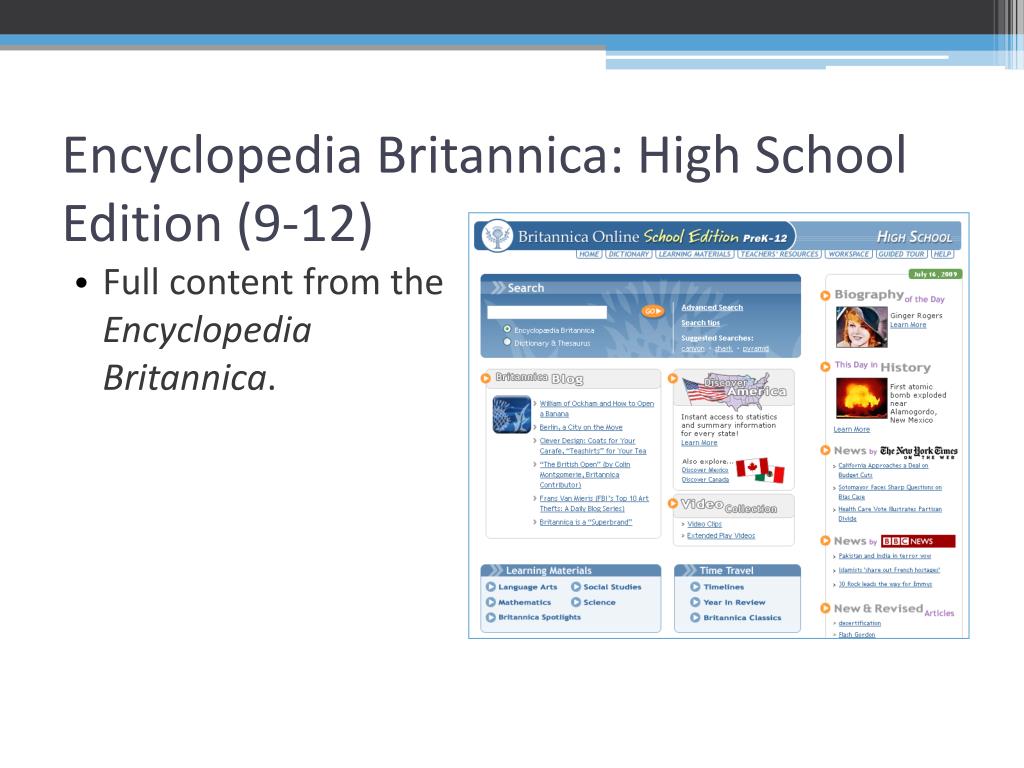The height and width of the screenshot is (768, 1024).
Task: Open the TEACHERS' RESOURCES tab
Action: pos(779,254)
